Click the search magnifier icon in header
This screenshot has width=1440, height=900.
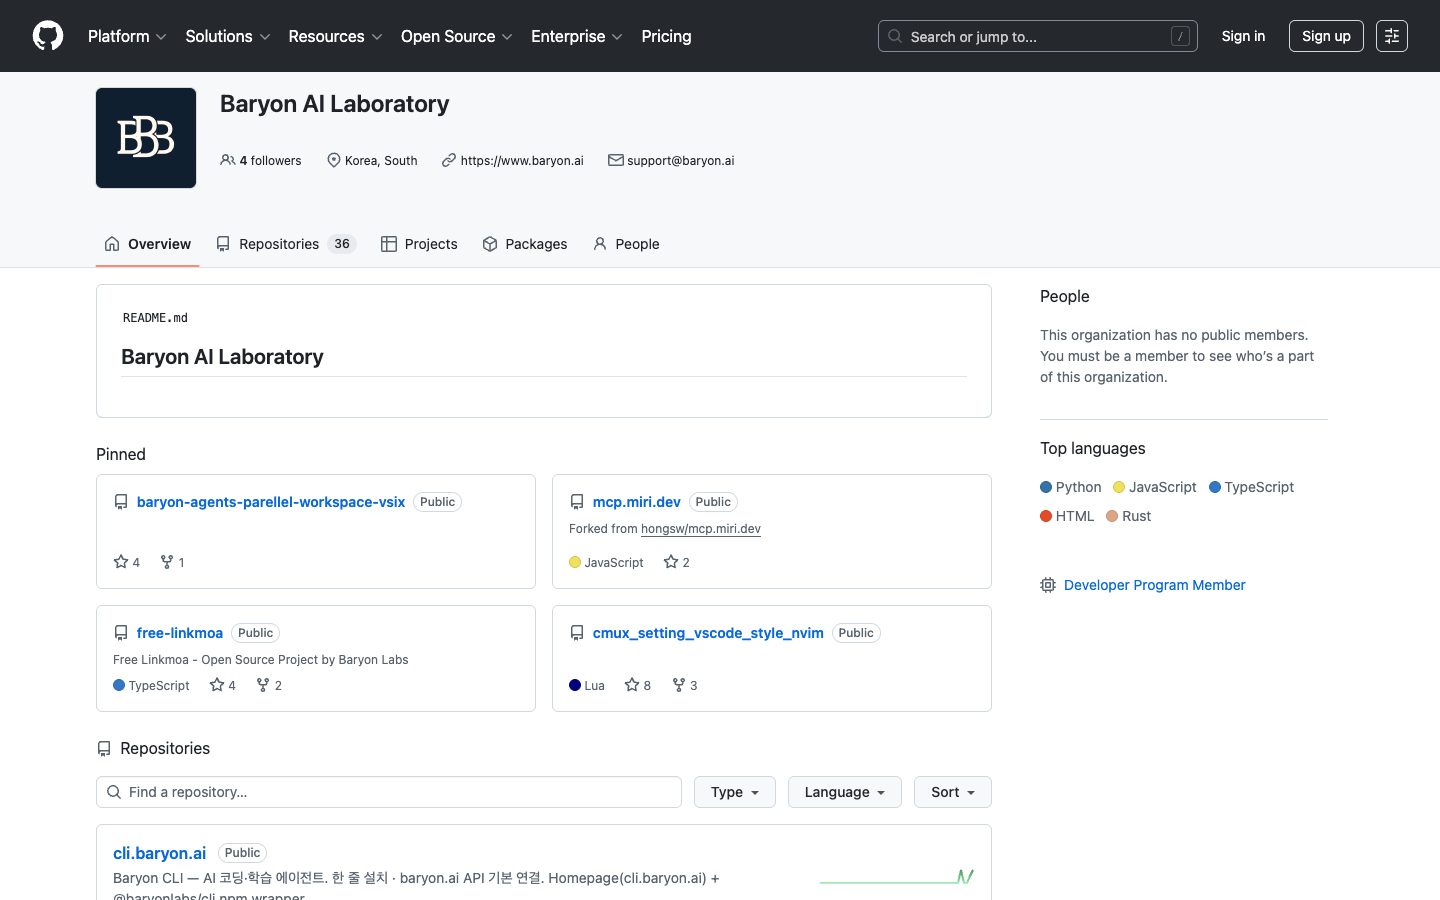[x=895, y=36]
